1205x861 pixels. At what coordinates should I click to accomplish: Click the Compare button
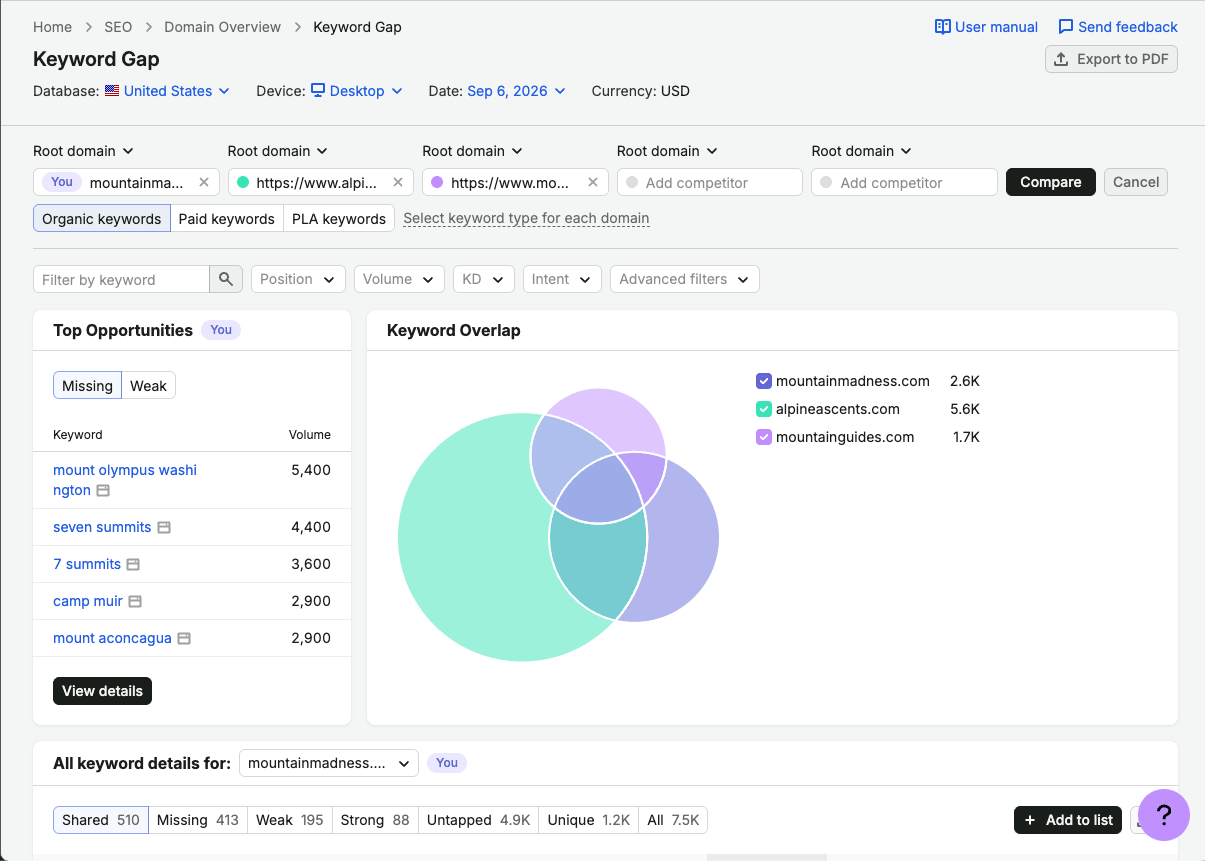[x=1051, y=182]
